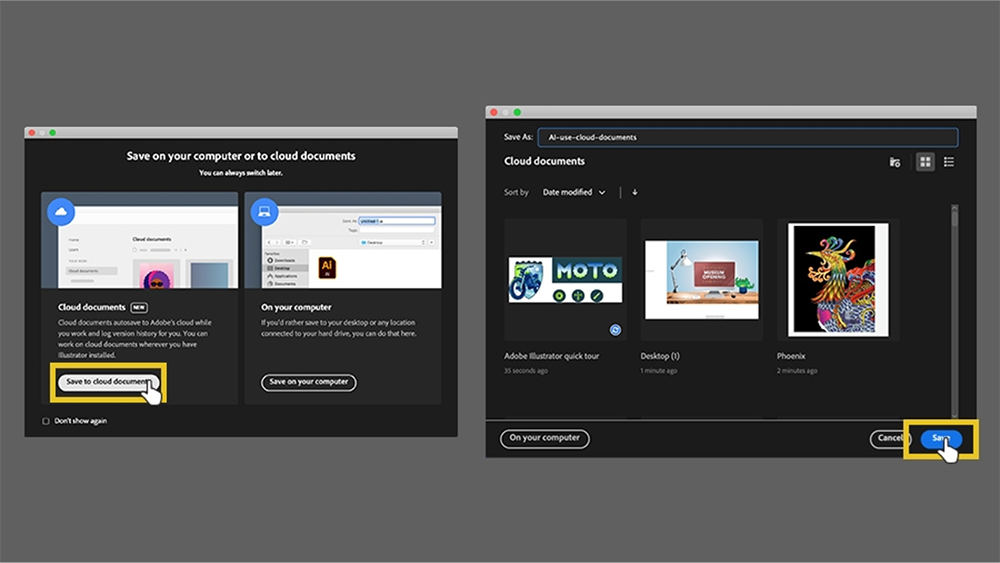Focus the Save As filename field
Image resolution: width=1000 pixels, height=563 pixels.
pyautogui.click(x=747, y=137)
